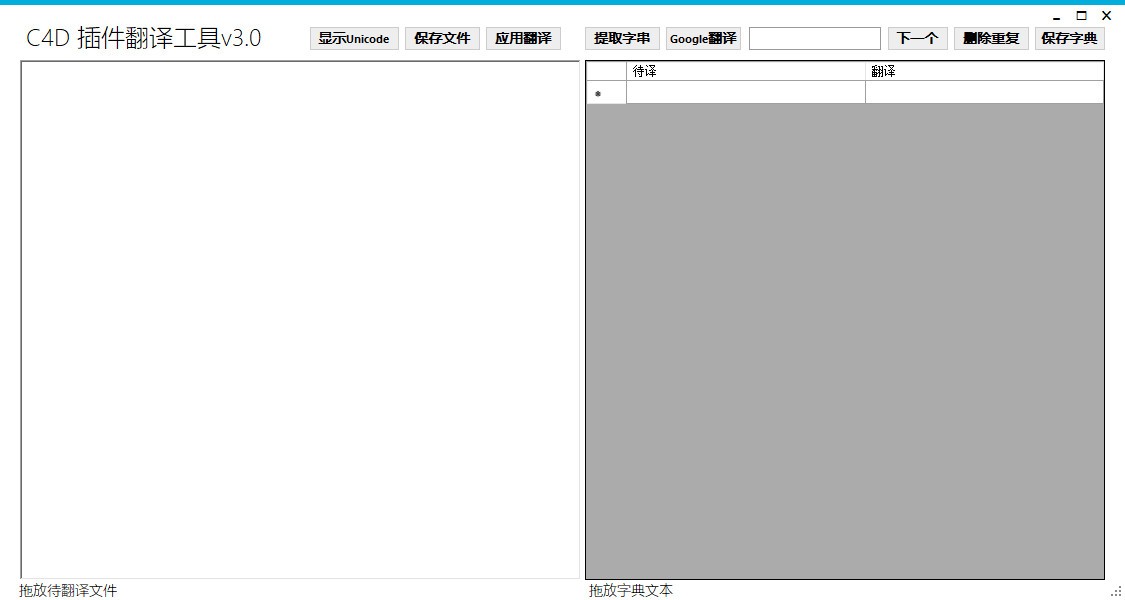Save the file with 保存文件
Image resolution: width=1125 pixels, height=600 pixels.
click(442, 39)
